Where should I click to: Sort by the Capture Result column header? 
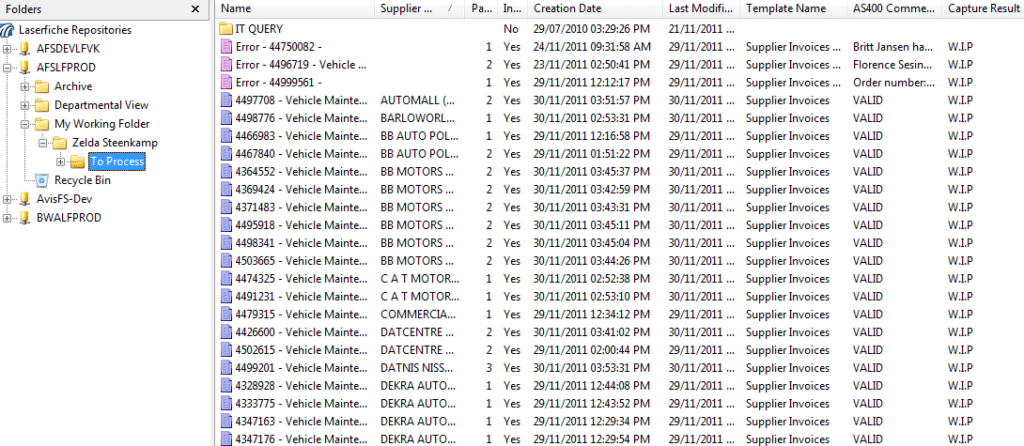click(x=983, y=9)
